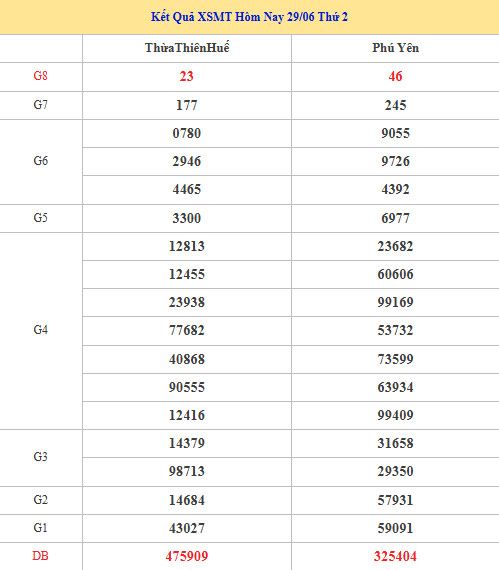Select the Phú Yên column header
499x570 pixels.
[x=395, y=48]
